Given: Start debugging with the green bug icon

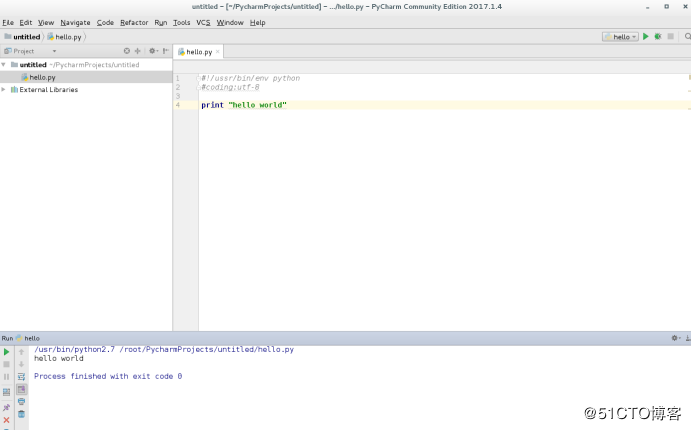Looking at the screenshot, I should pos(658,37).
